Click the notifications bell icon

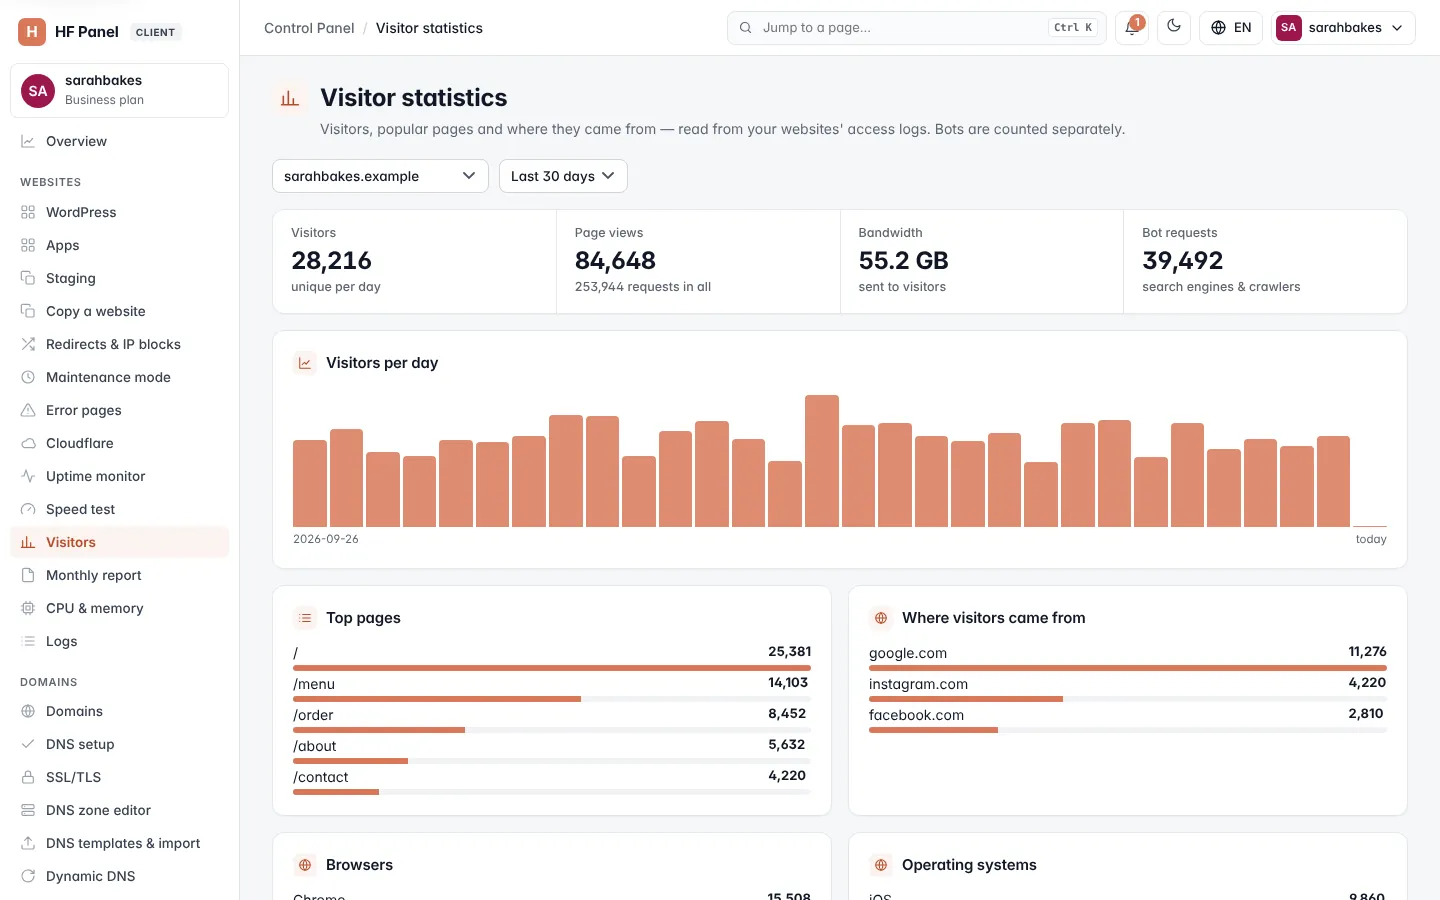click(1132, 28)
